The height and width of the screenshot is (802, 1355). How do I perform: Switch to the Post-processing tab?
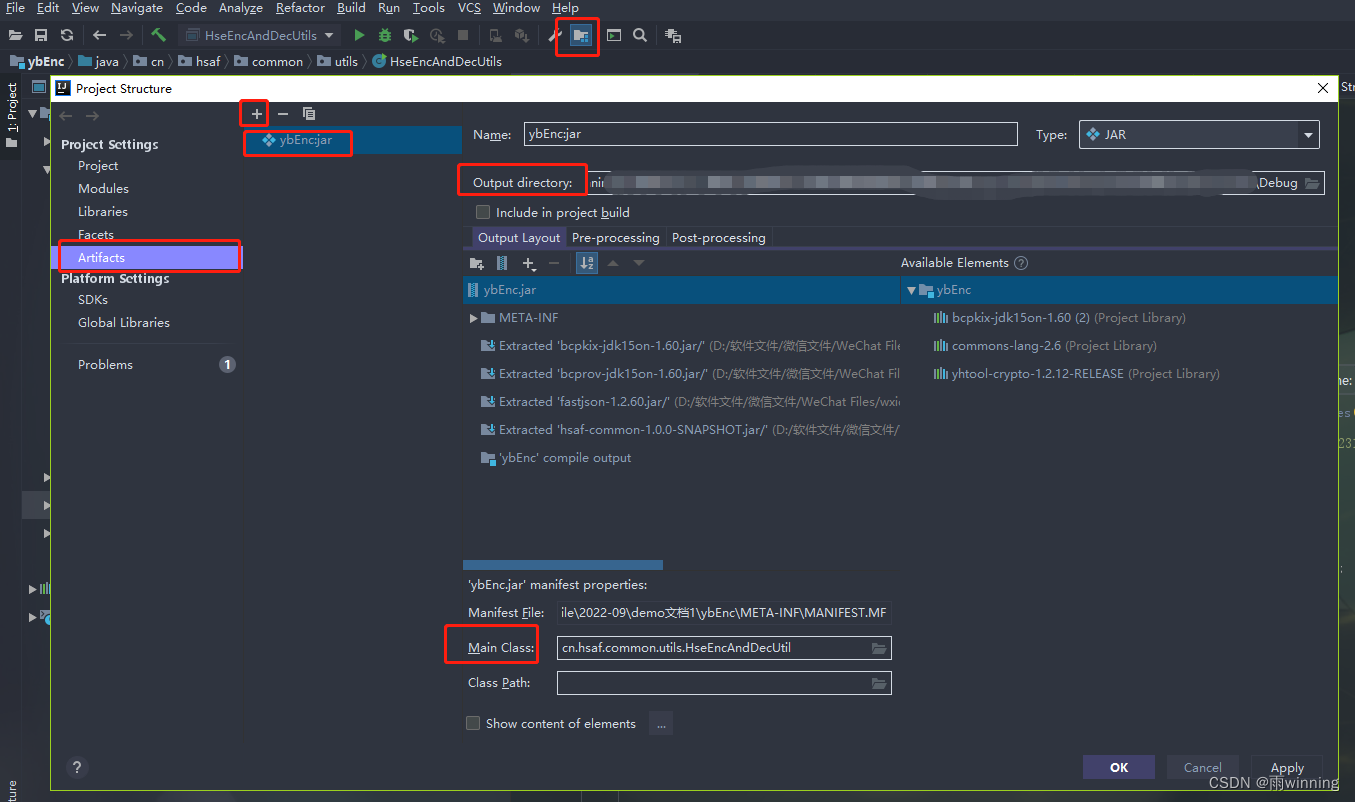tap(718, 238)
